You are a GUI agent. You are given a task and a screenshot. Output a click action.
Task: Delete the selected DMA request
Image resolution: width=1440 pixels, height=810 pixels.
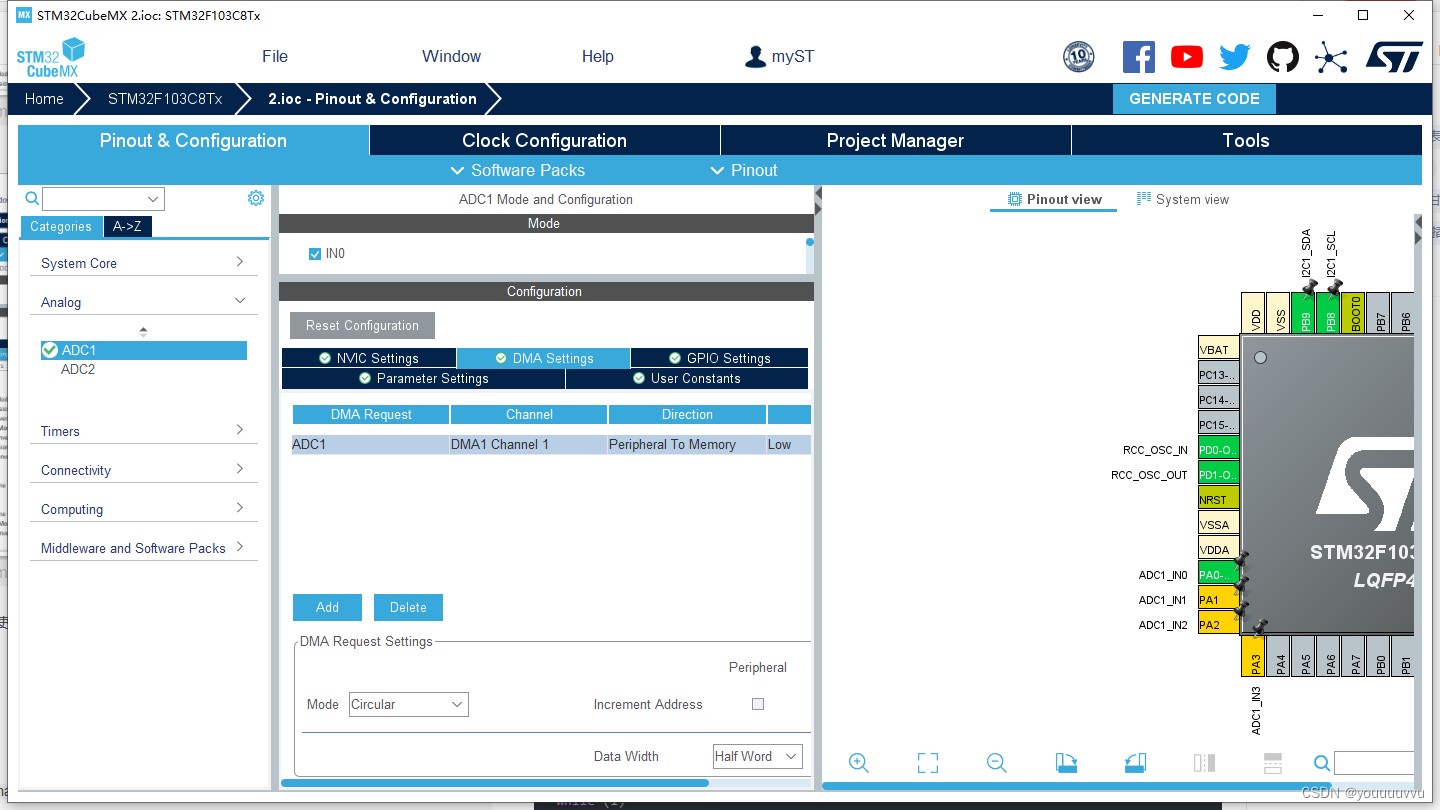click(x=408, y=608)
